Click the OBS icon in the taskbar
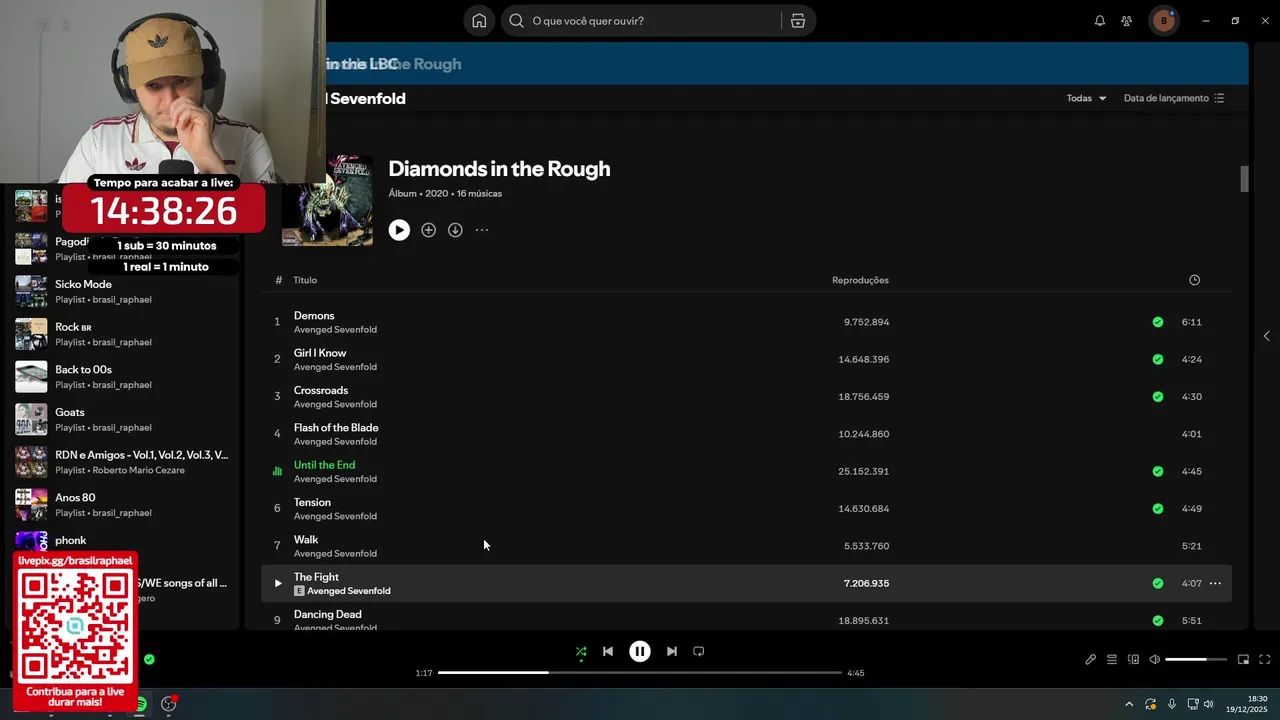Viewport: 1280px width, 720px height. 169,704
